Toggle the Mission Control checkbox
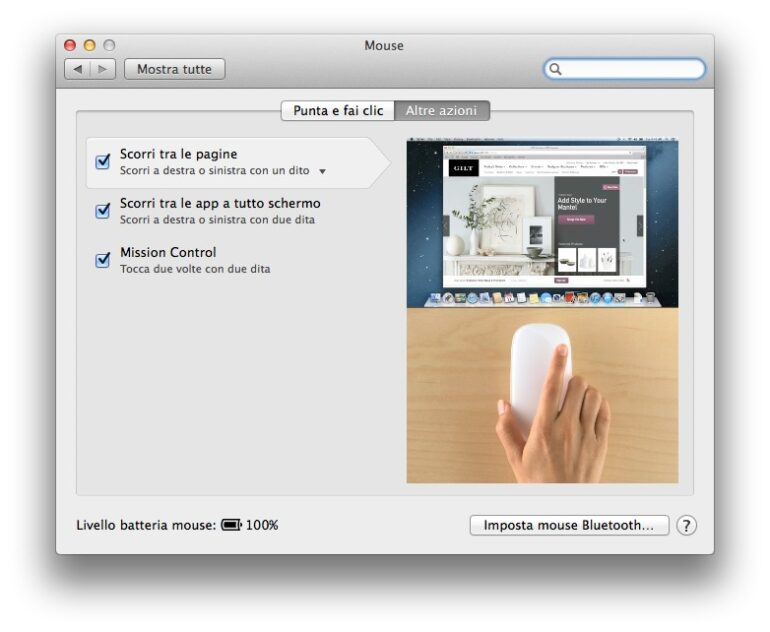The image size is (770, 632). tap(102, 260)
